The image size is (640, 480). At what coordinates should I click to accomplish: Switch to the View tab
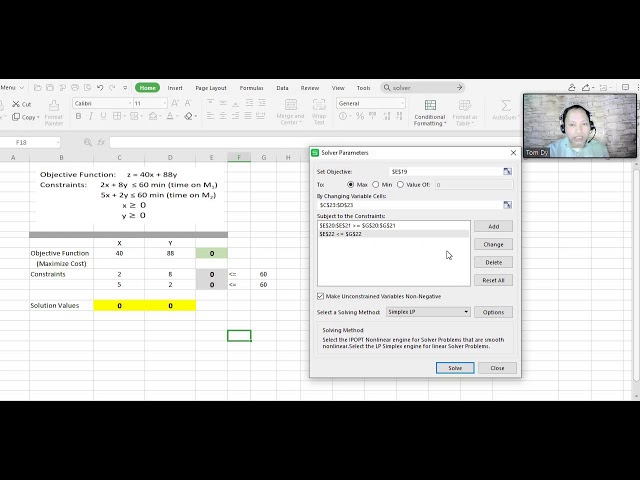[x=338, y=88]
